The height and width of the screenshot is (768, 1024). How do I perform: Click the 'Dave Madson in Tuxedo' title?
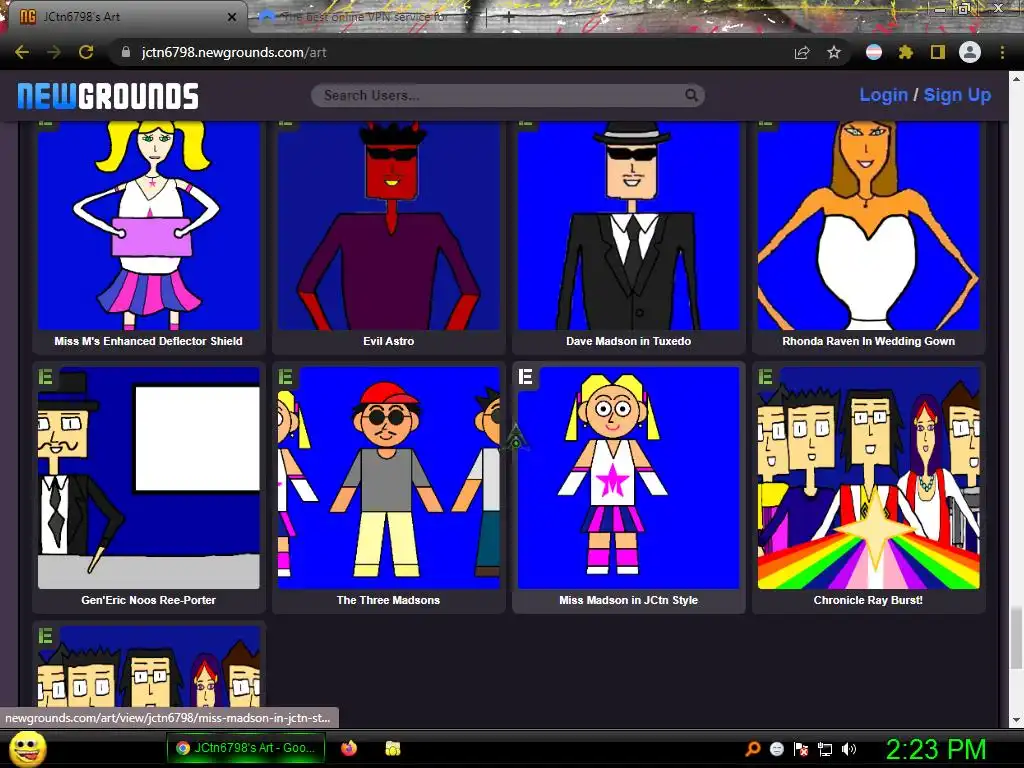(x=628, y=341)
